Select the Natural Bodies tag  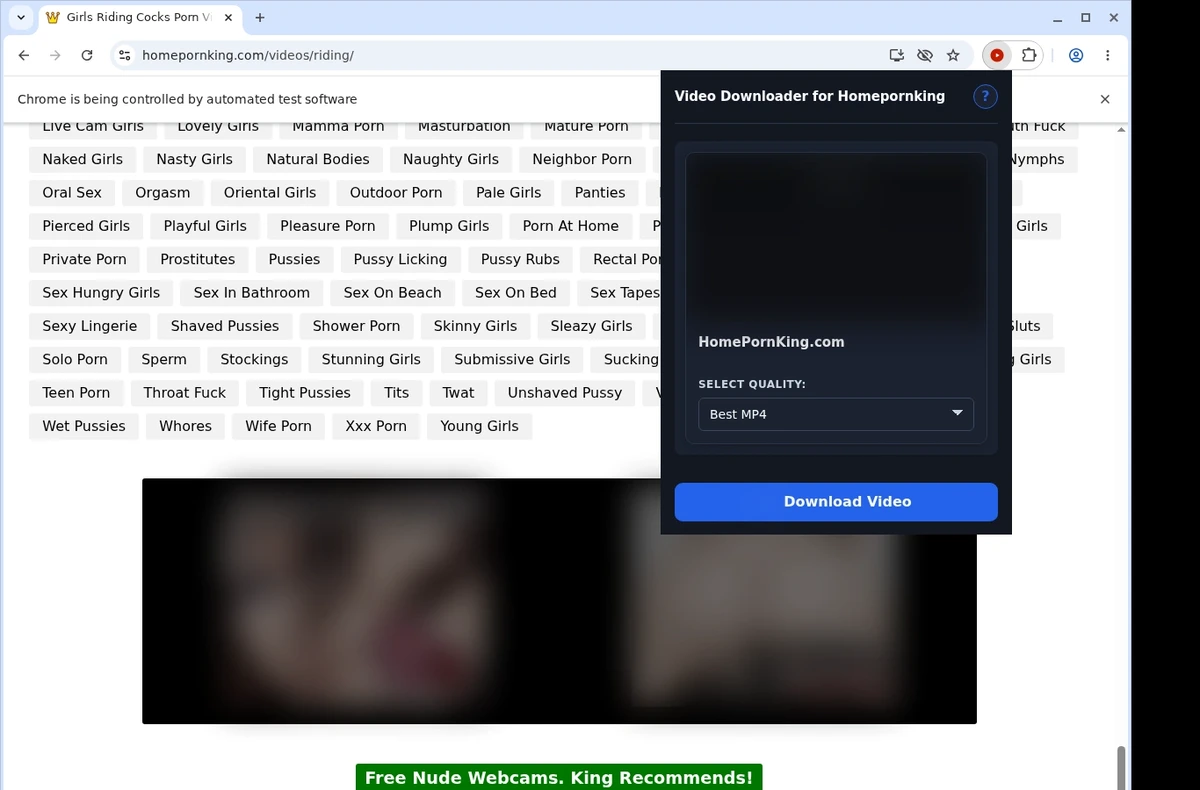[x=318, y=159]
